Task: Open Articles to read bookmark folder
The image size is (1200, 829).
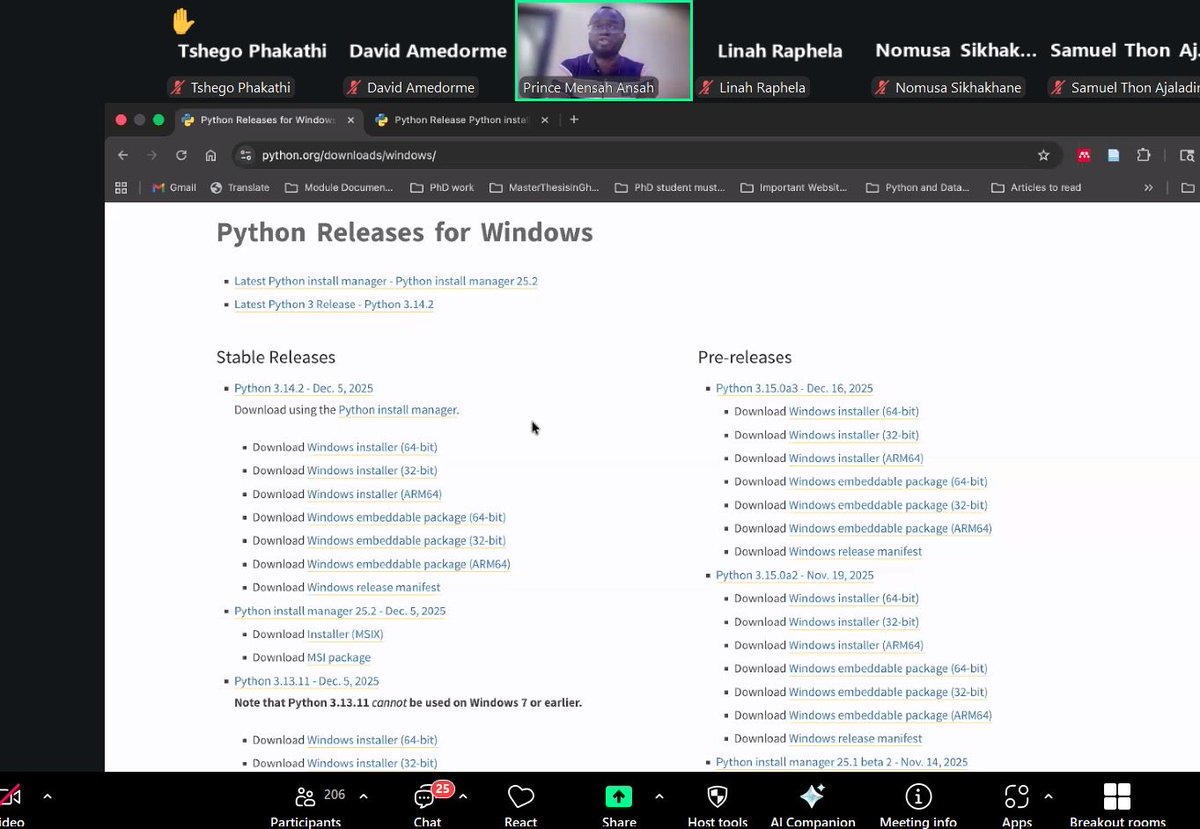Action: point(1036,187)
